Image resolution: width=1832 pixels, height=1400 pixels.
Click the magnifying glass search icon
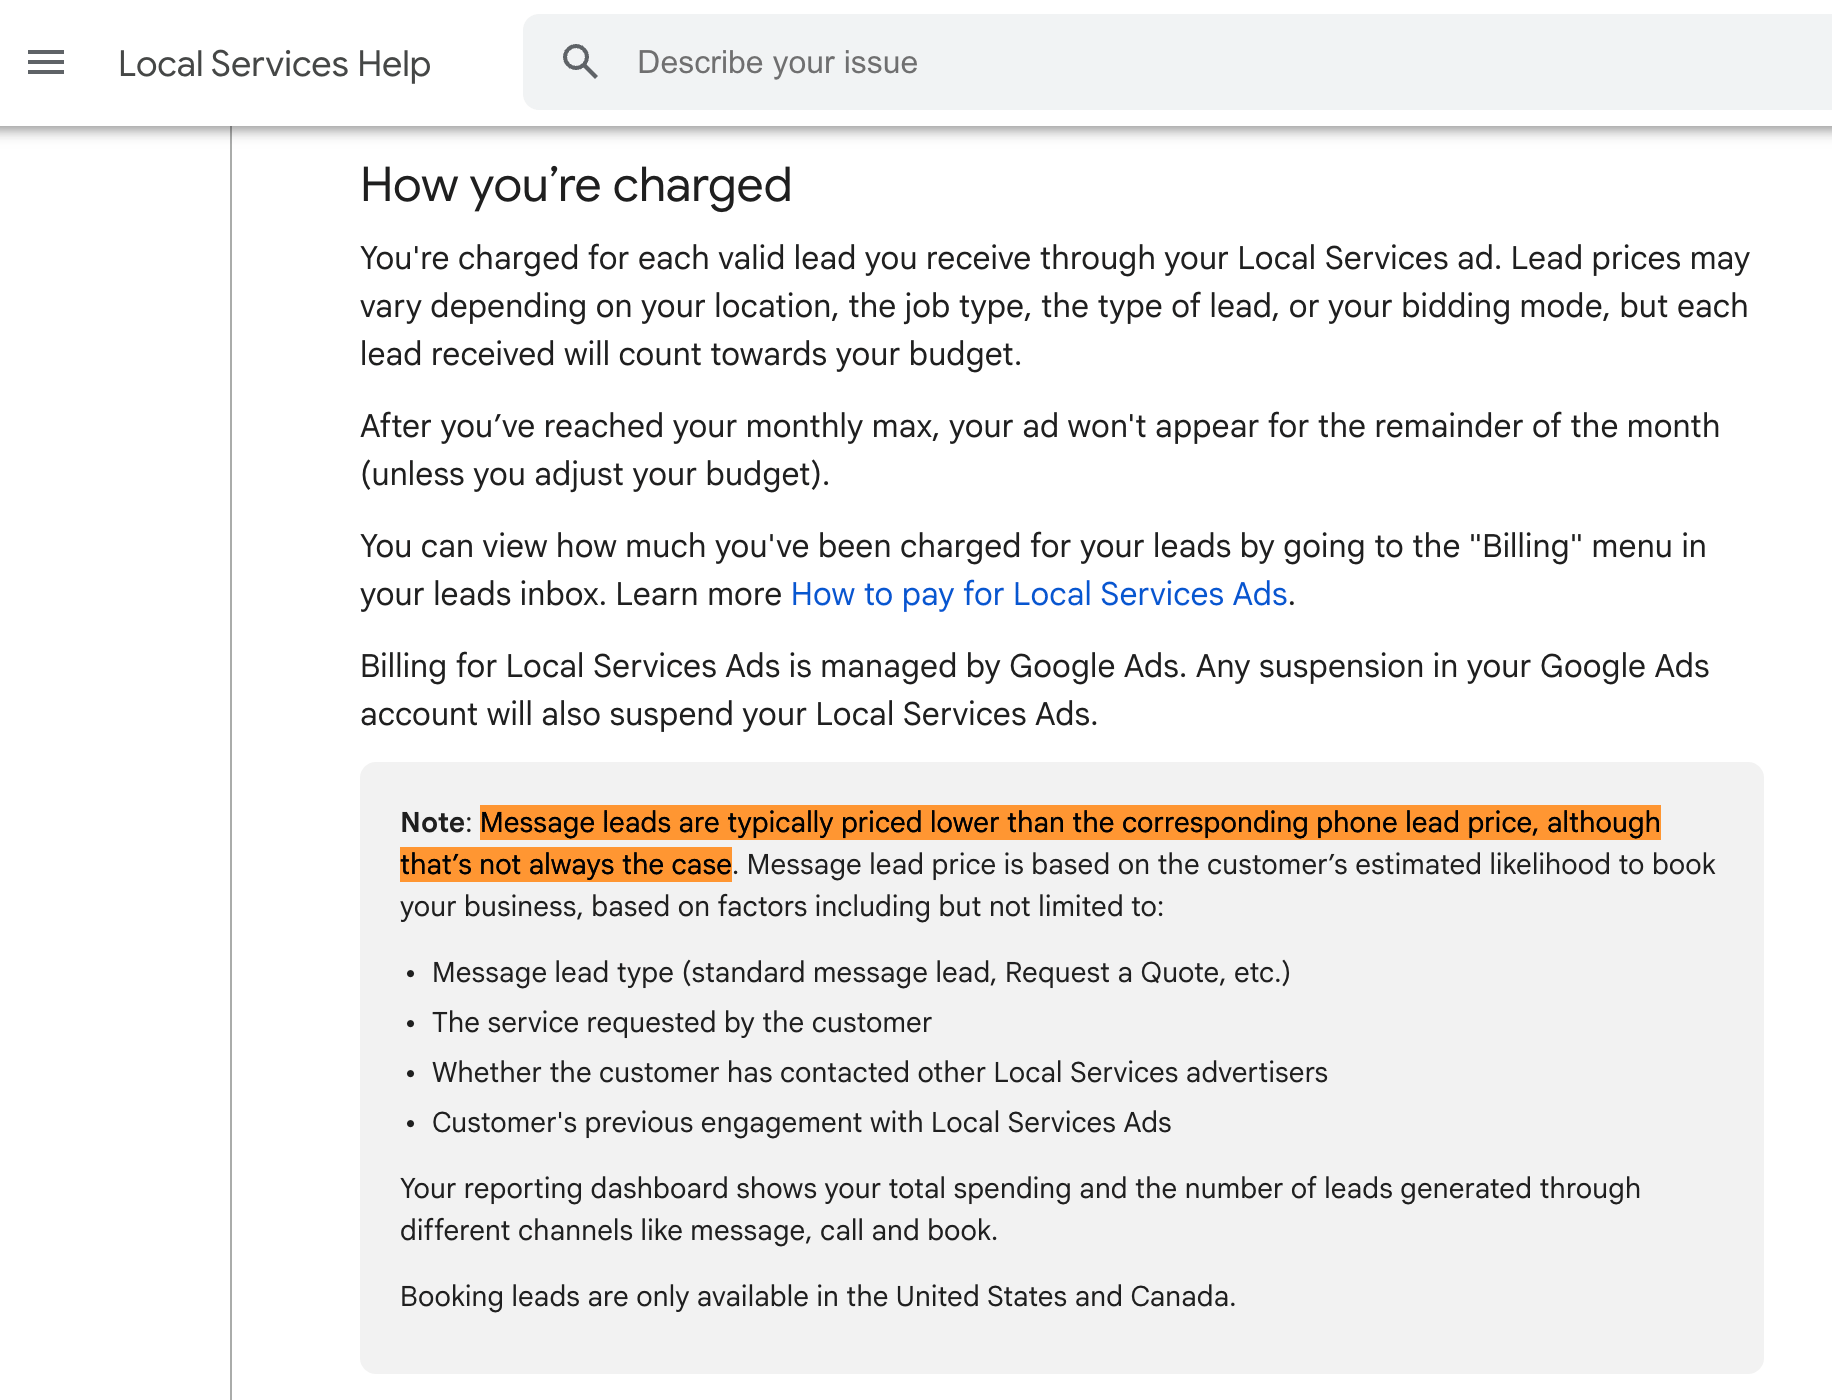pos(580,62)
